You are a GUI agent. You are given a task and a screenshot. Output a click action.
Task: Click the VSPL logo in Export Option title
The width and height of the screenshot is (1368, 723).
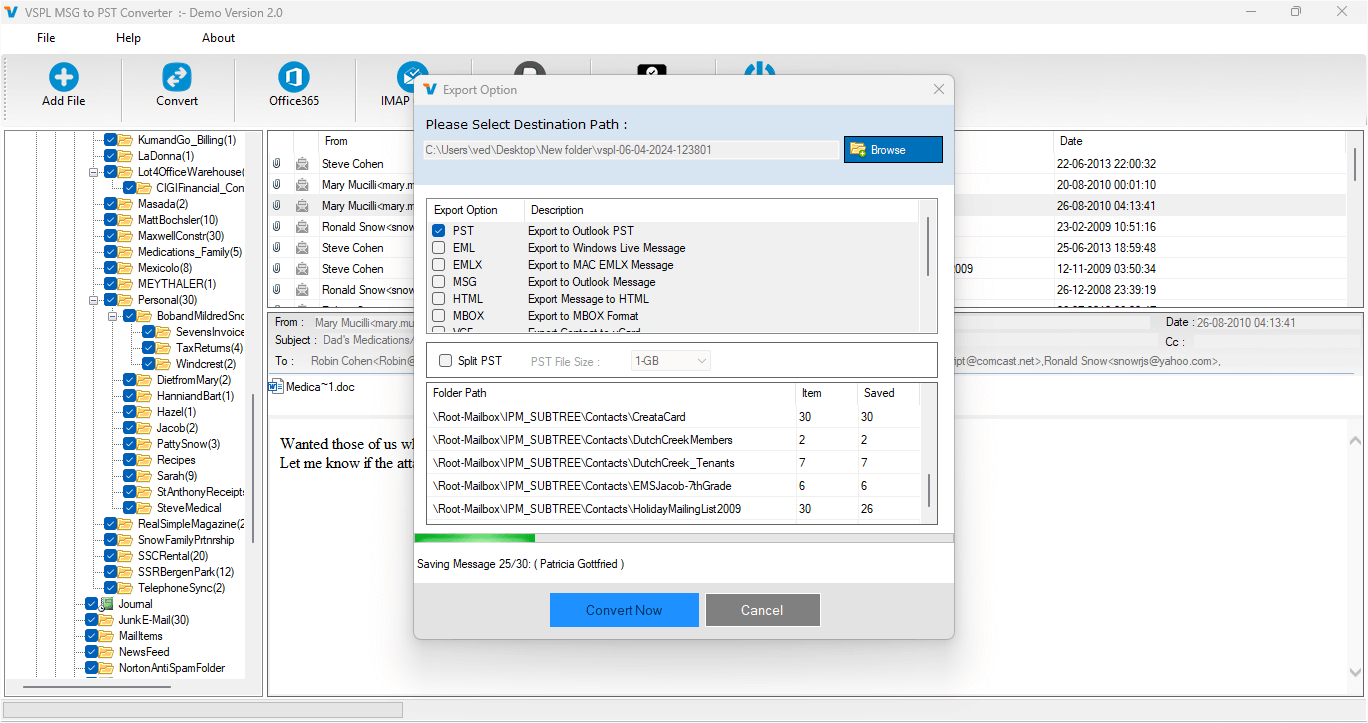pyautogui.click(x=430, y=89)
